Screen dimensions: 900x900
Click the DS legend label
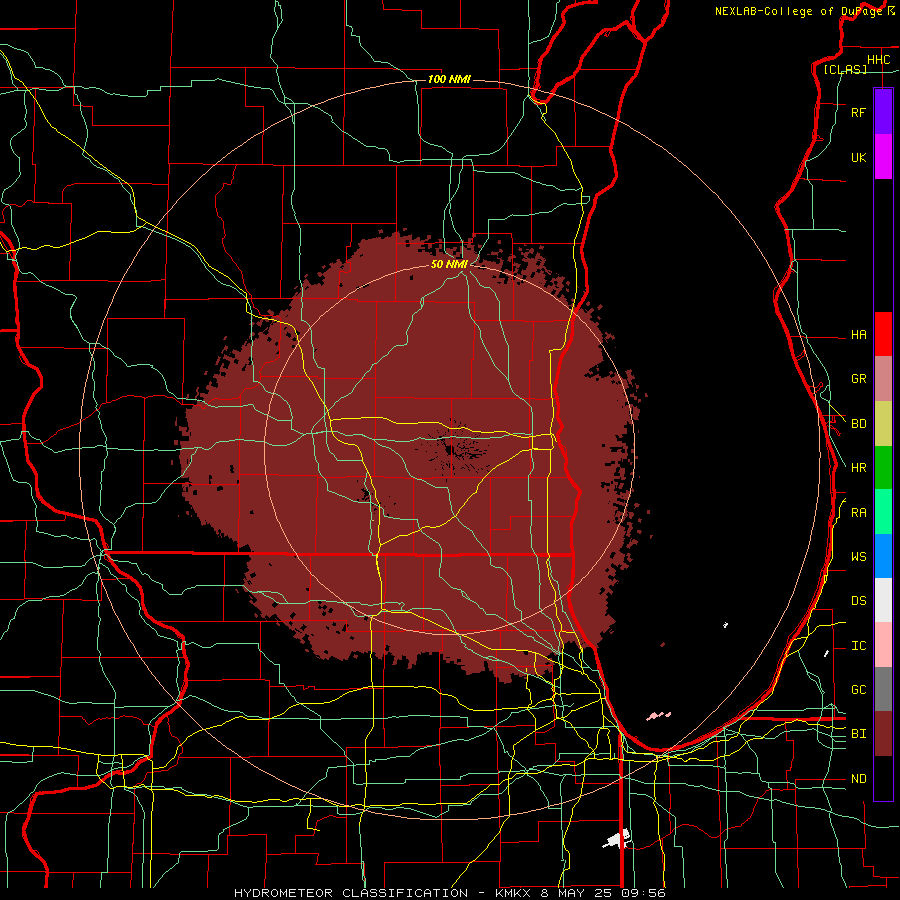click(x=858, y=600)
